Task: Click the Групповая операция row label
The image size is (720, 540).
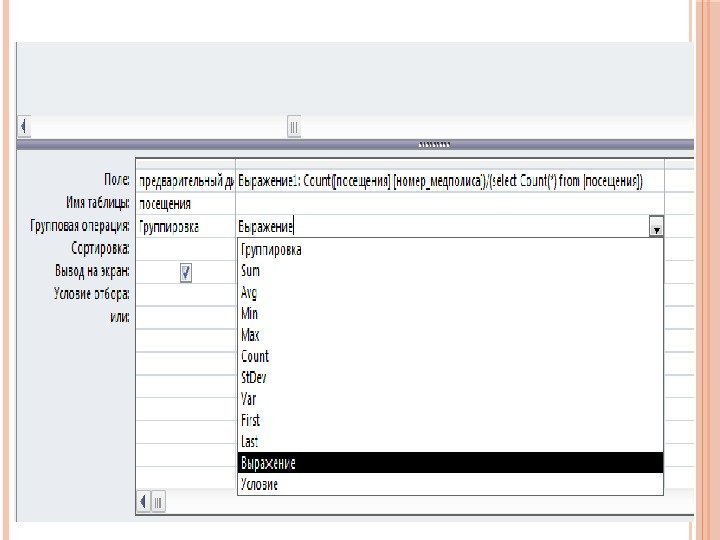Action: [x=80, y=225]
